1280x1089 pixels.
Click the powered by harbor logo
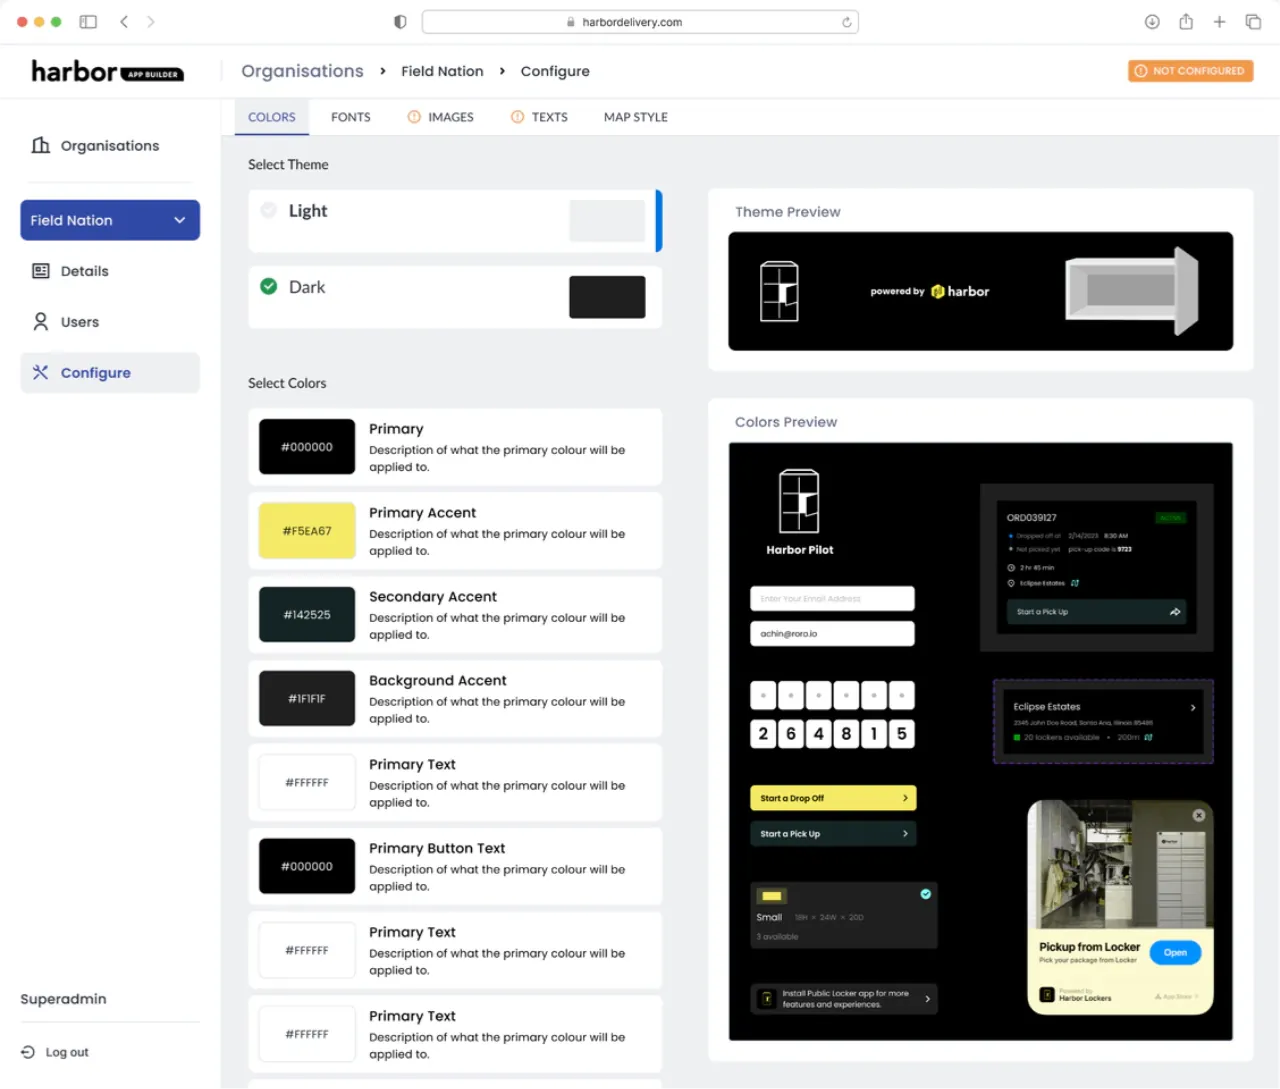[929, 292]
